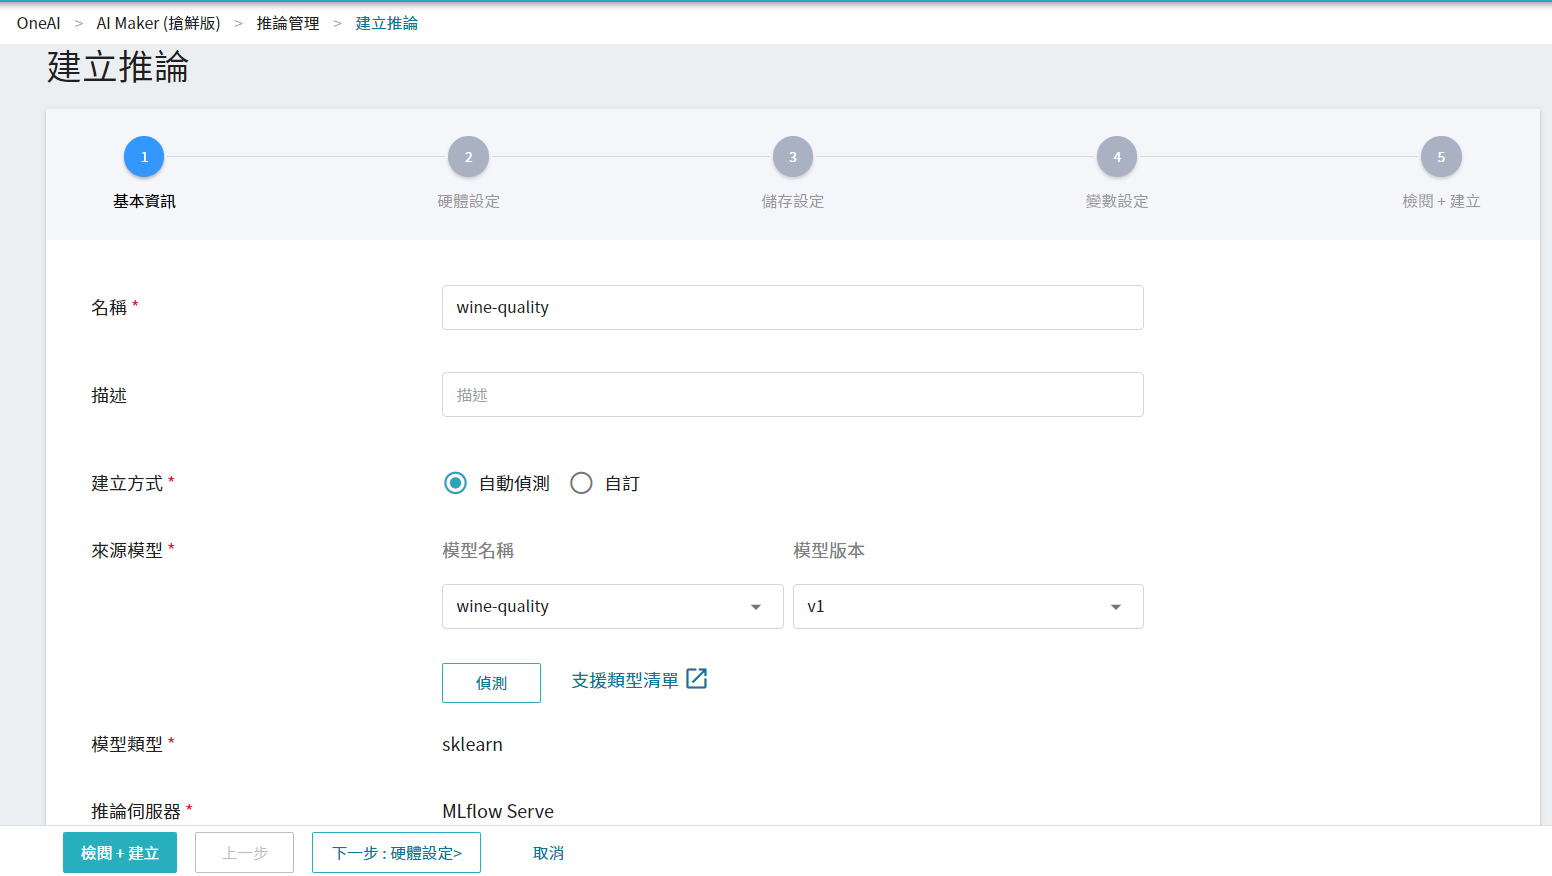This screenshot has height=876, width=1552.
Task: Click the 描述 input field
Action: [x=792, y=395]
